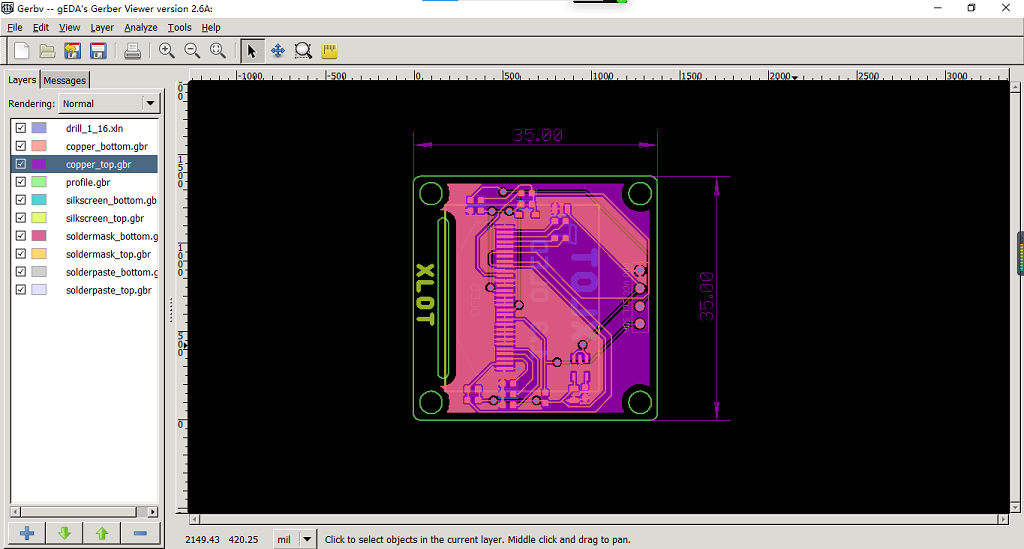Viewport: 1024px width, 549px height.
Task: Remove layer with the minus button
Action: (x=140, y=533)
